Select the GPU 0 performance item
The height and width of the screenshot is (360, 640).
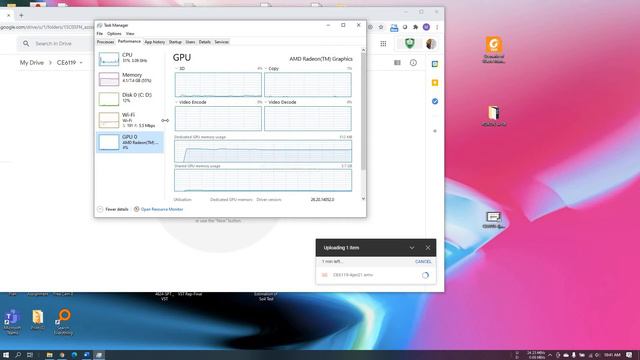pos(130,142)
